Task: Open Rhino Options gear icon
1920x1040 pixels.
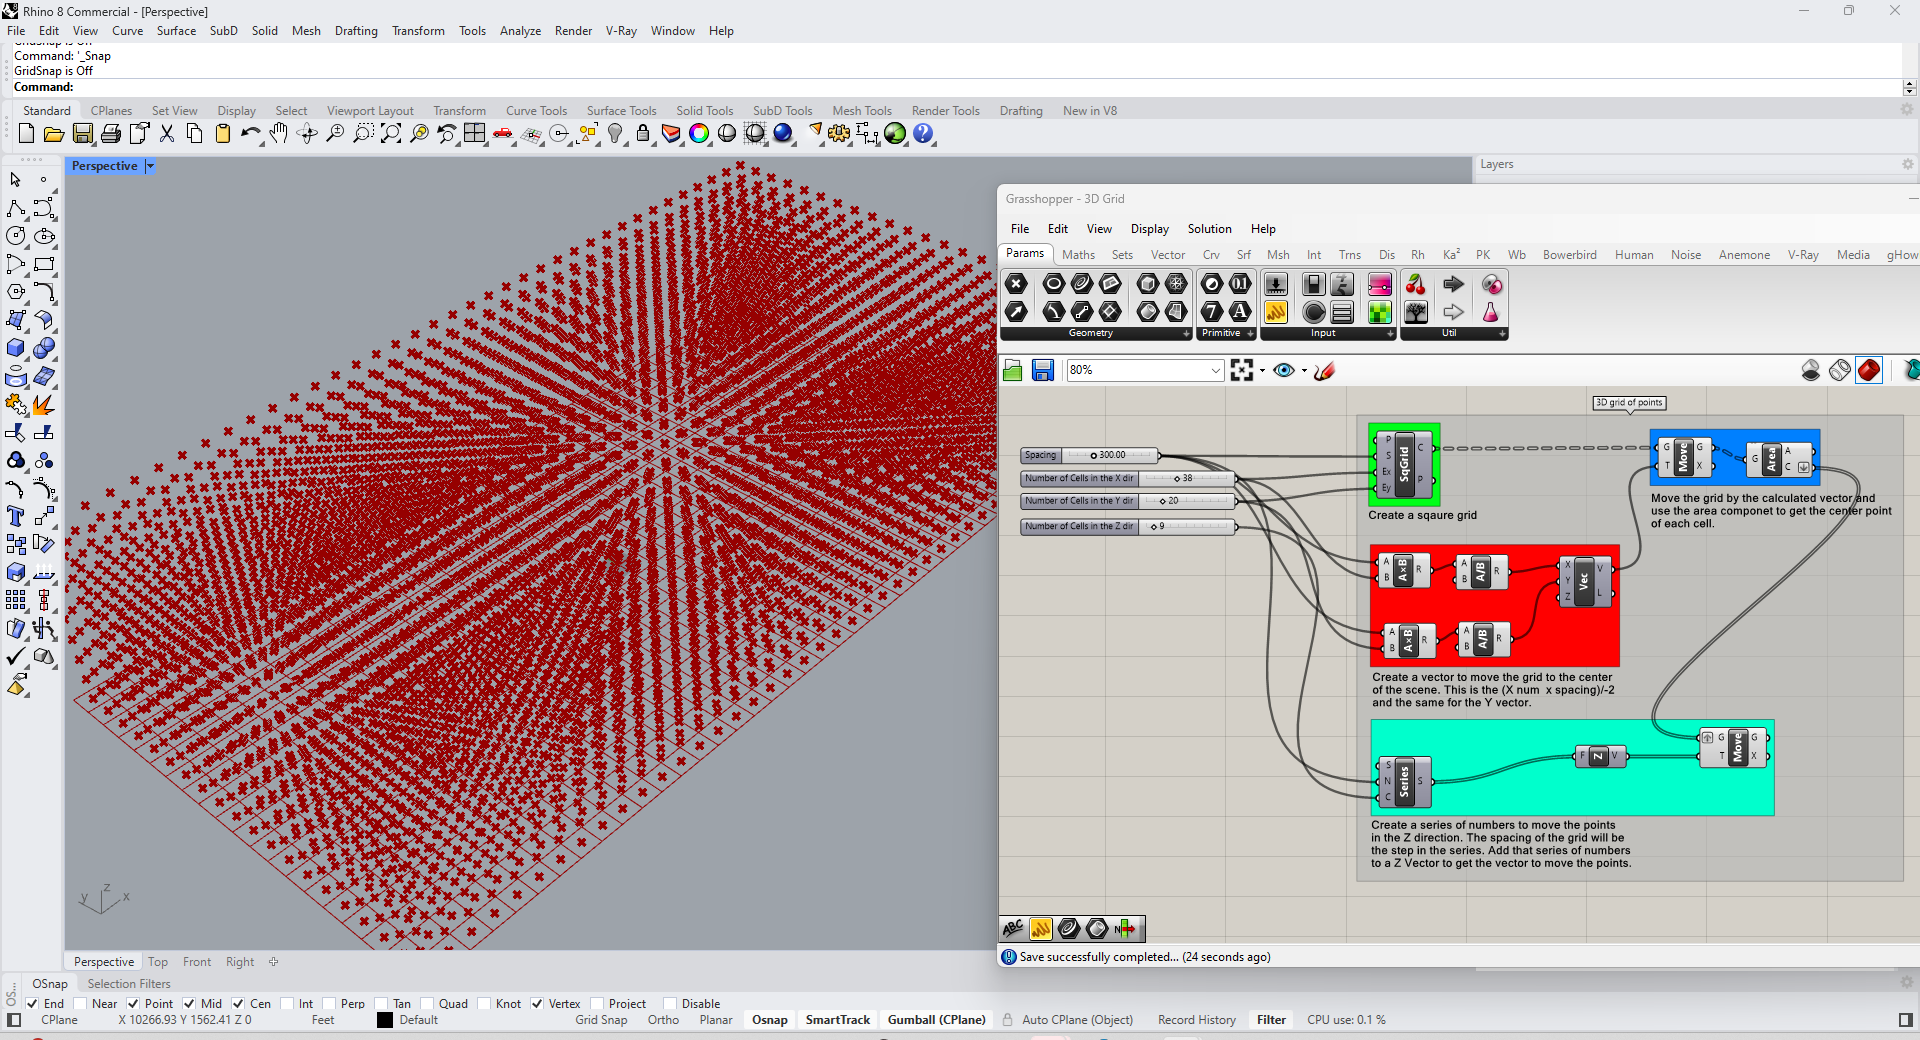Action: pos(839,134)
